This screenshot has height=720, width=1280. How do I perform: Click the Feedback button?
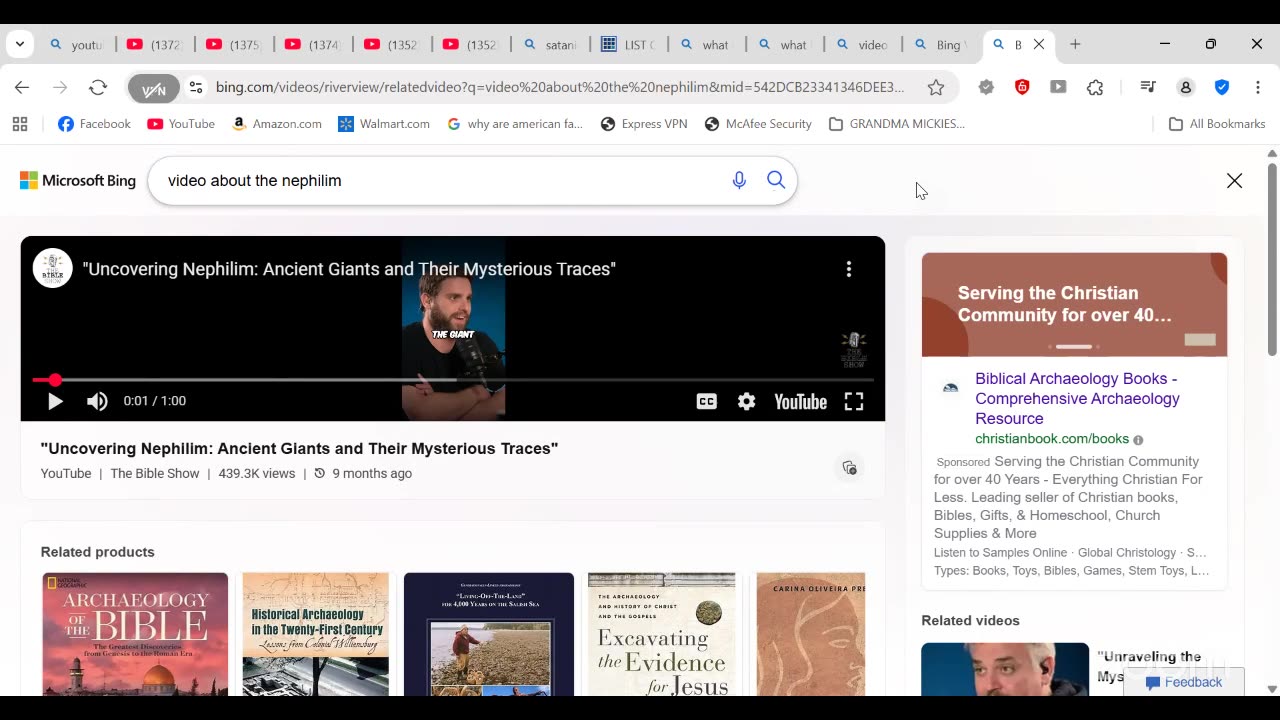point(1184,682)
